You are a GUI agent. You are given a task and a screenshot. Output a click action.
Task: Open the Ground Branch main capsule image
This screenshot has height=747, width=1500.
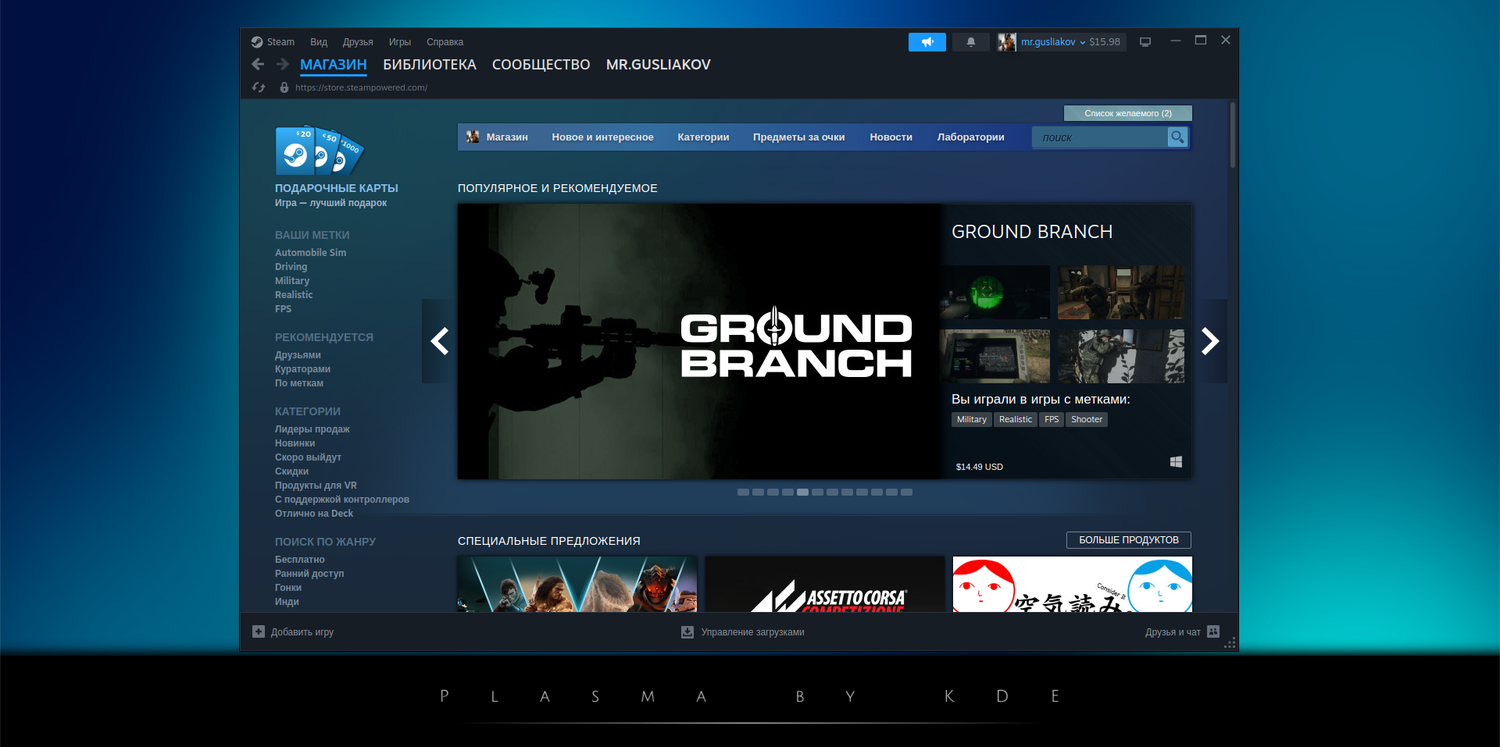coord(699,341)
